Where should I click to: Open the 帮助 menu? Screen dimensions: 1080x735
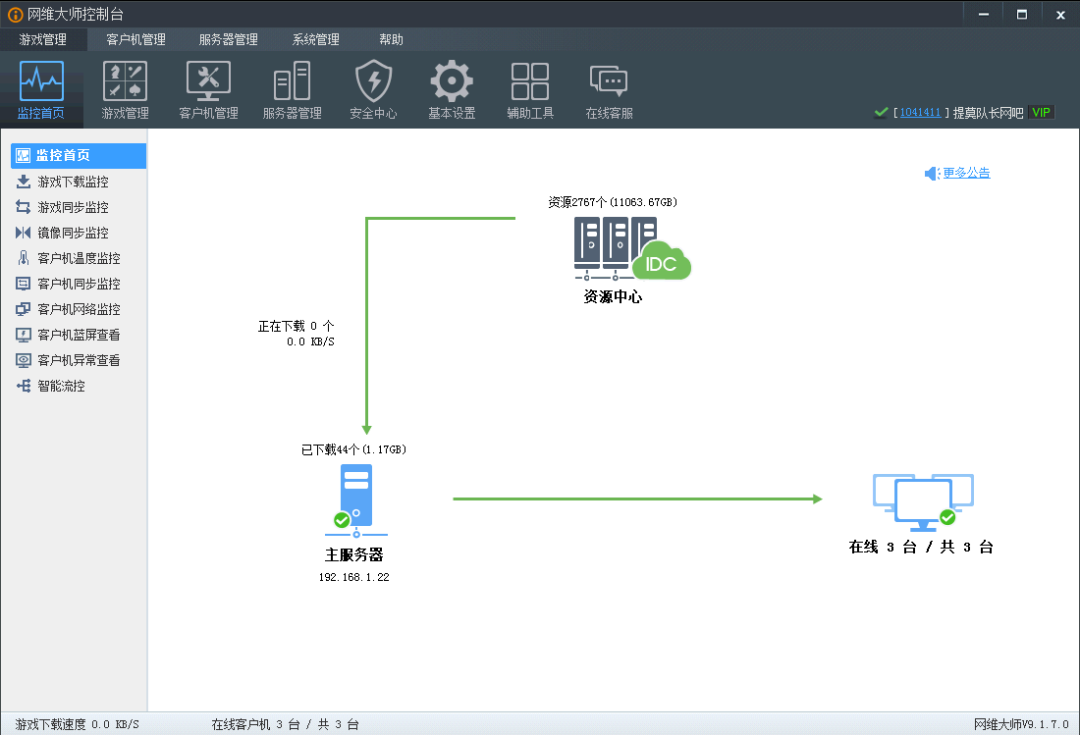click(391, 39)
